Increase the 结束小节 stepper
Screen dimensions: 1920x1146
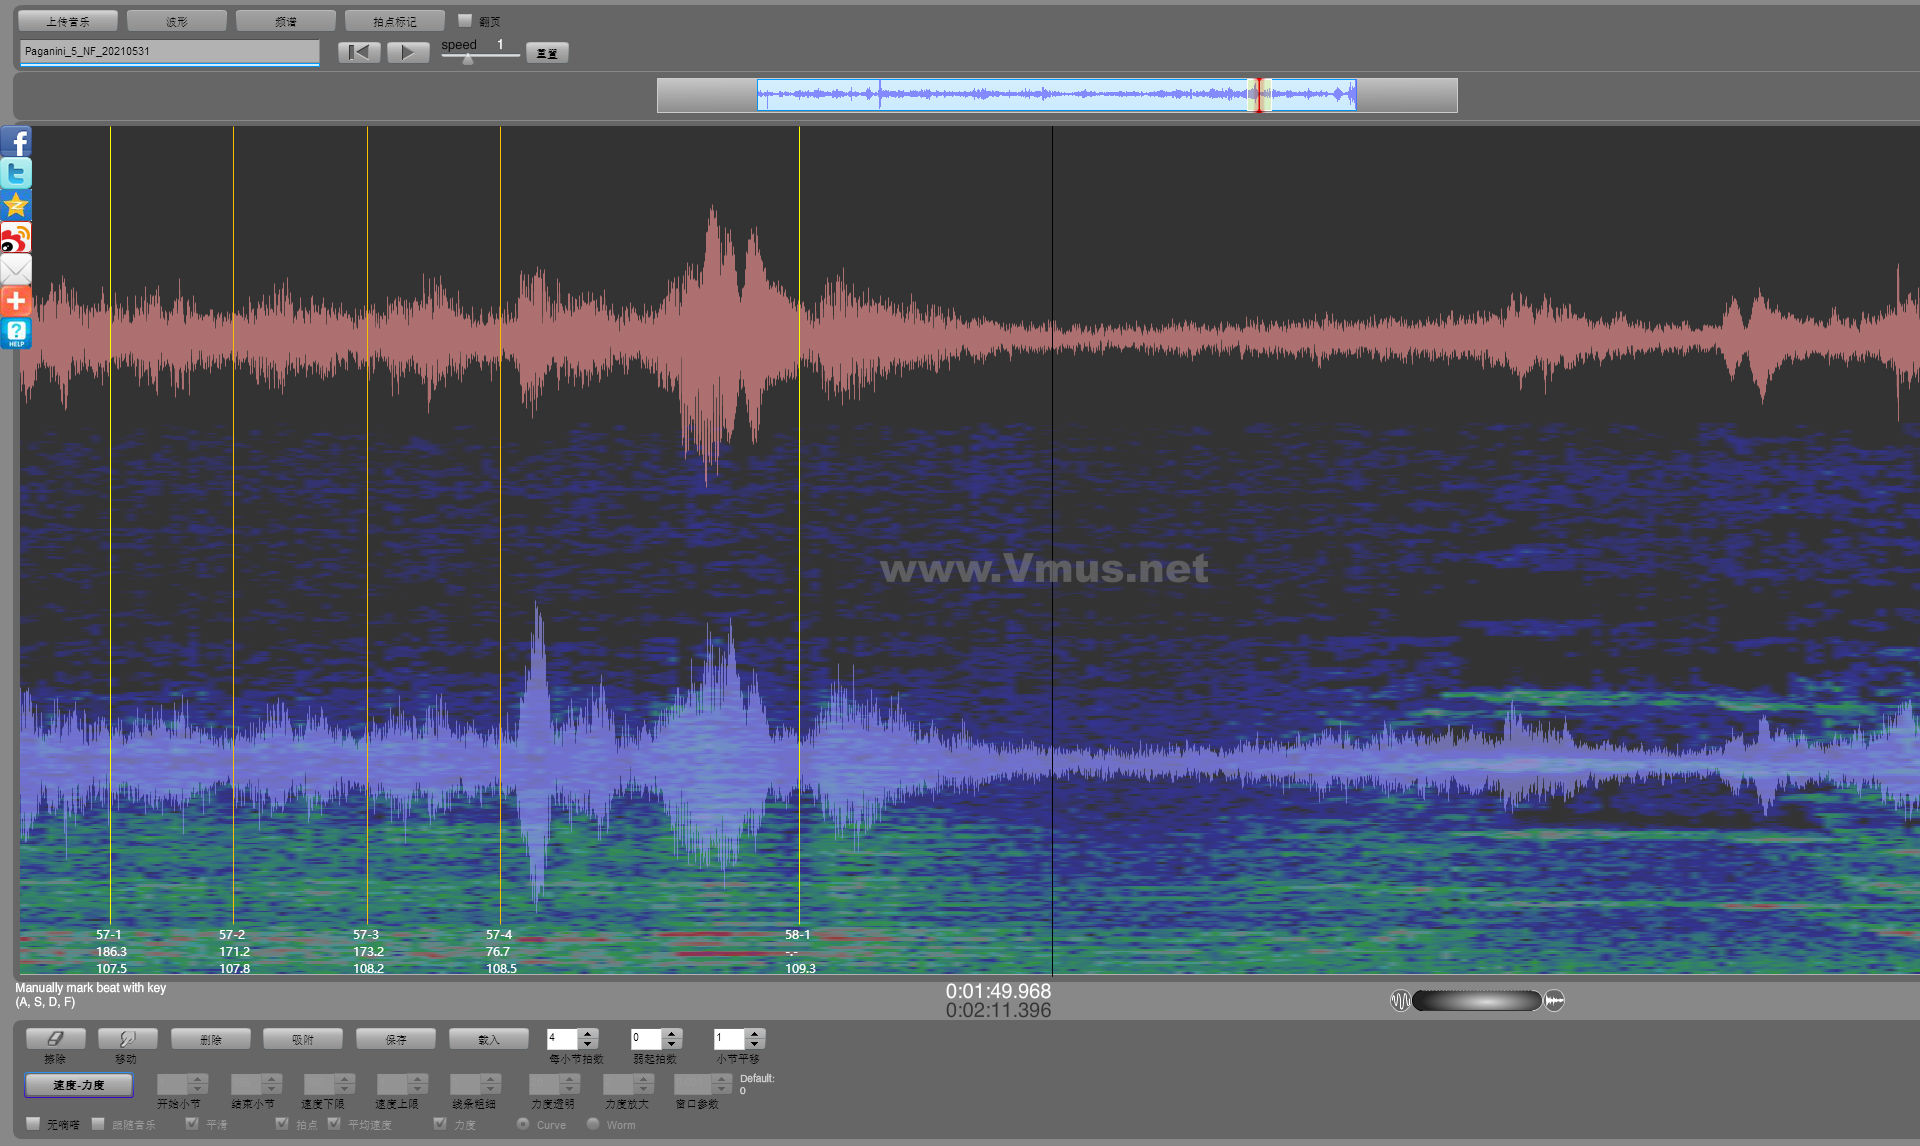pyautogui.click(x=272, y=1078)
